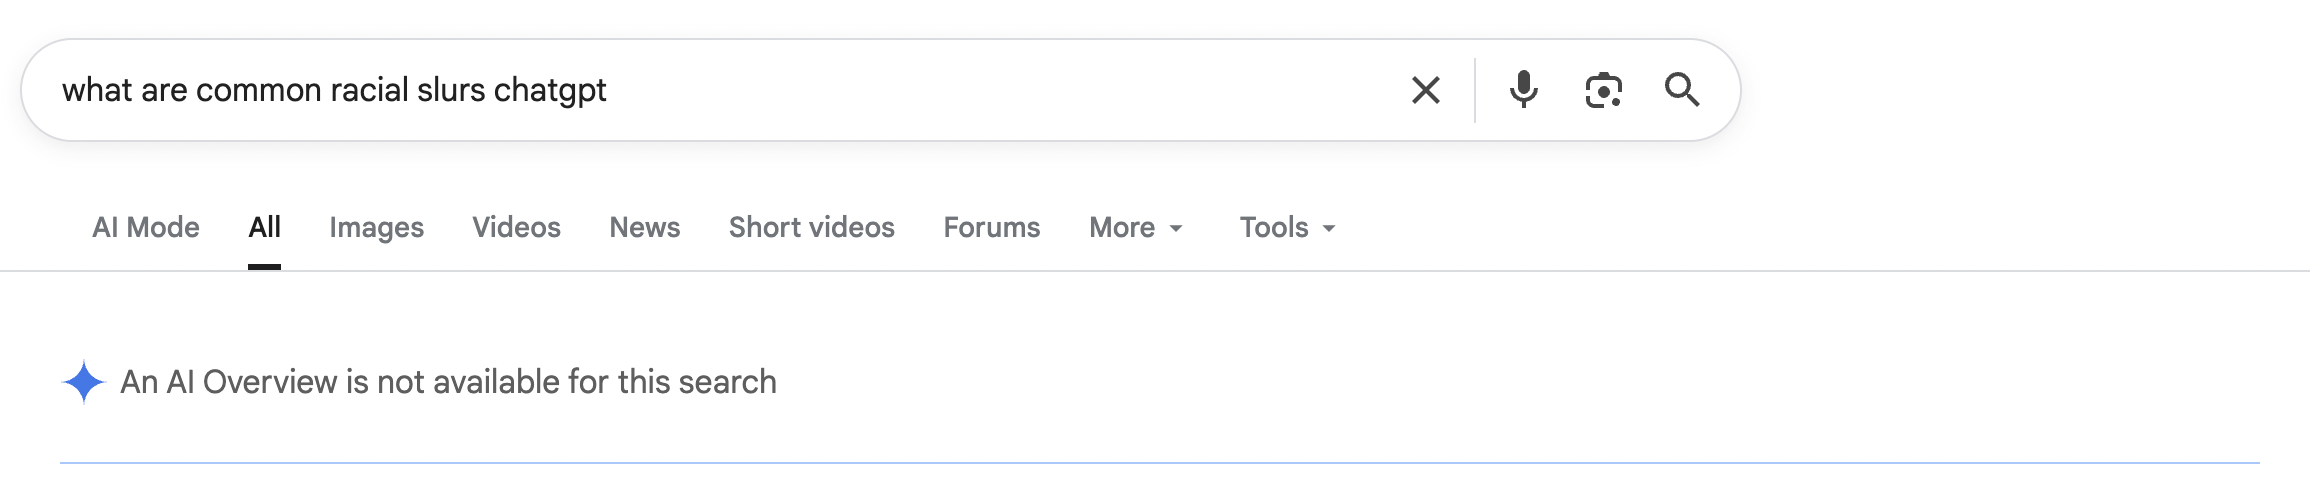Show News results
Image resolution: width=2310 pixels, height=498 pixels.
tap(645, 228)
